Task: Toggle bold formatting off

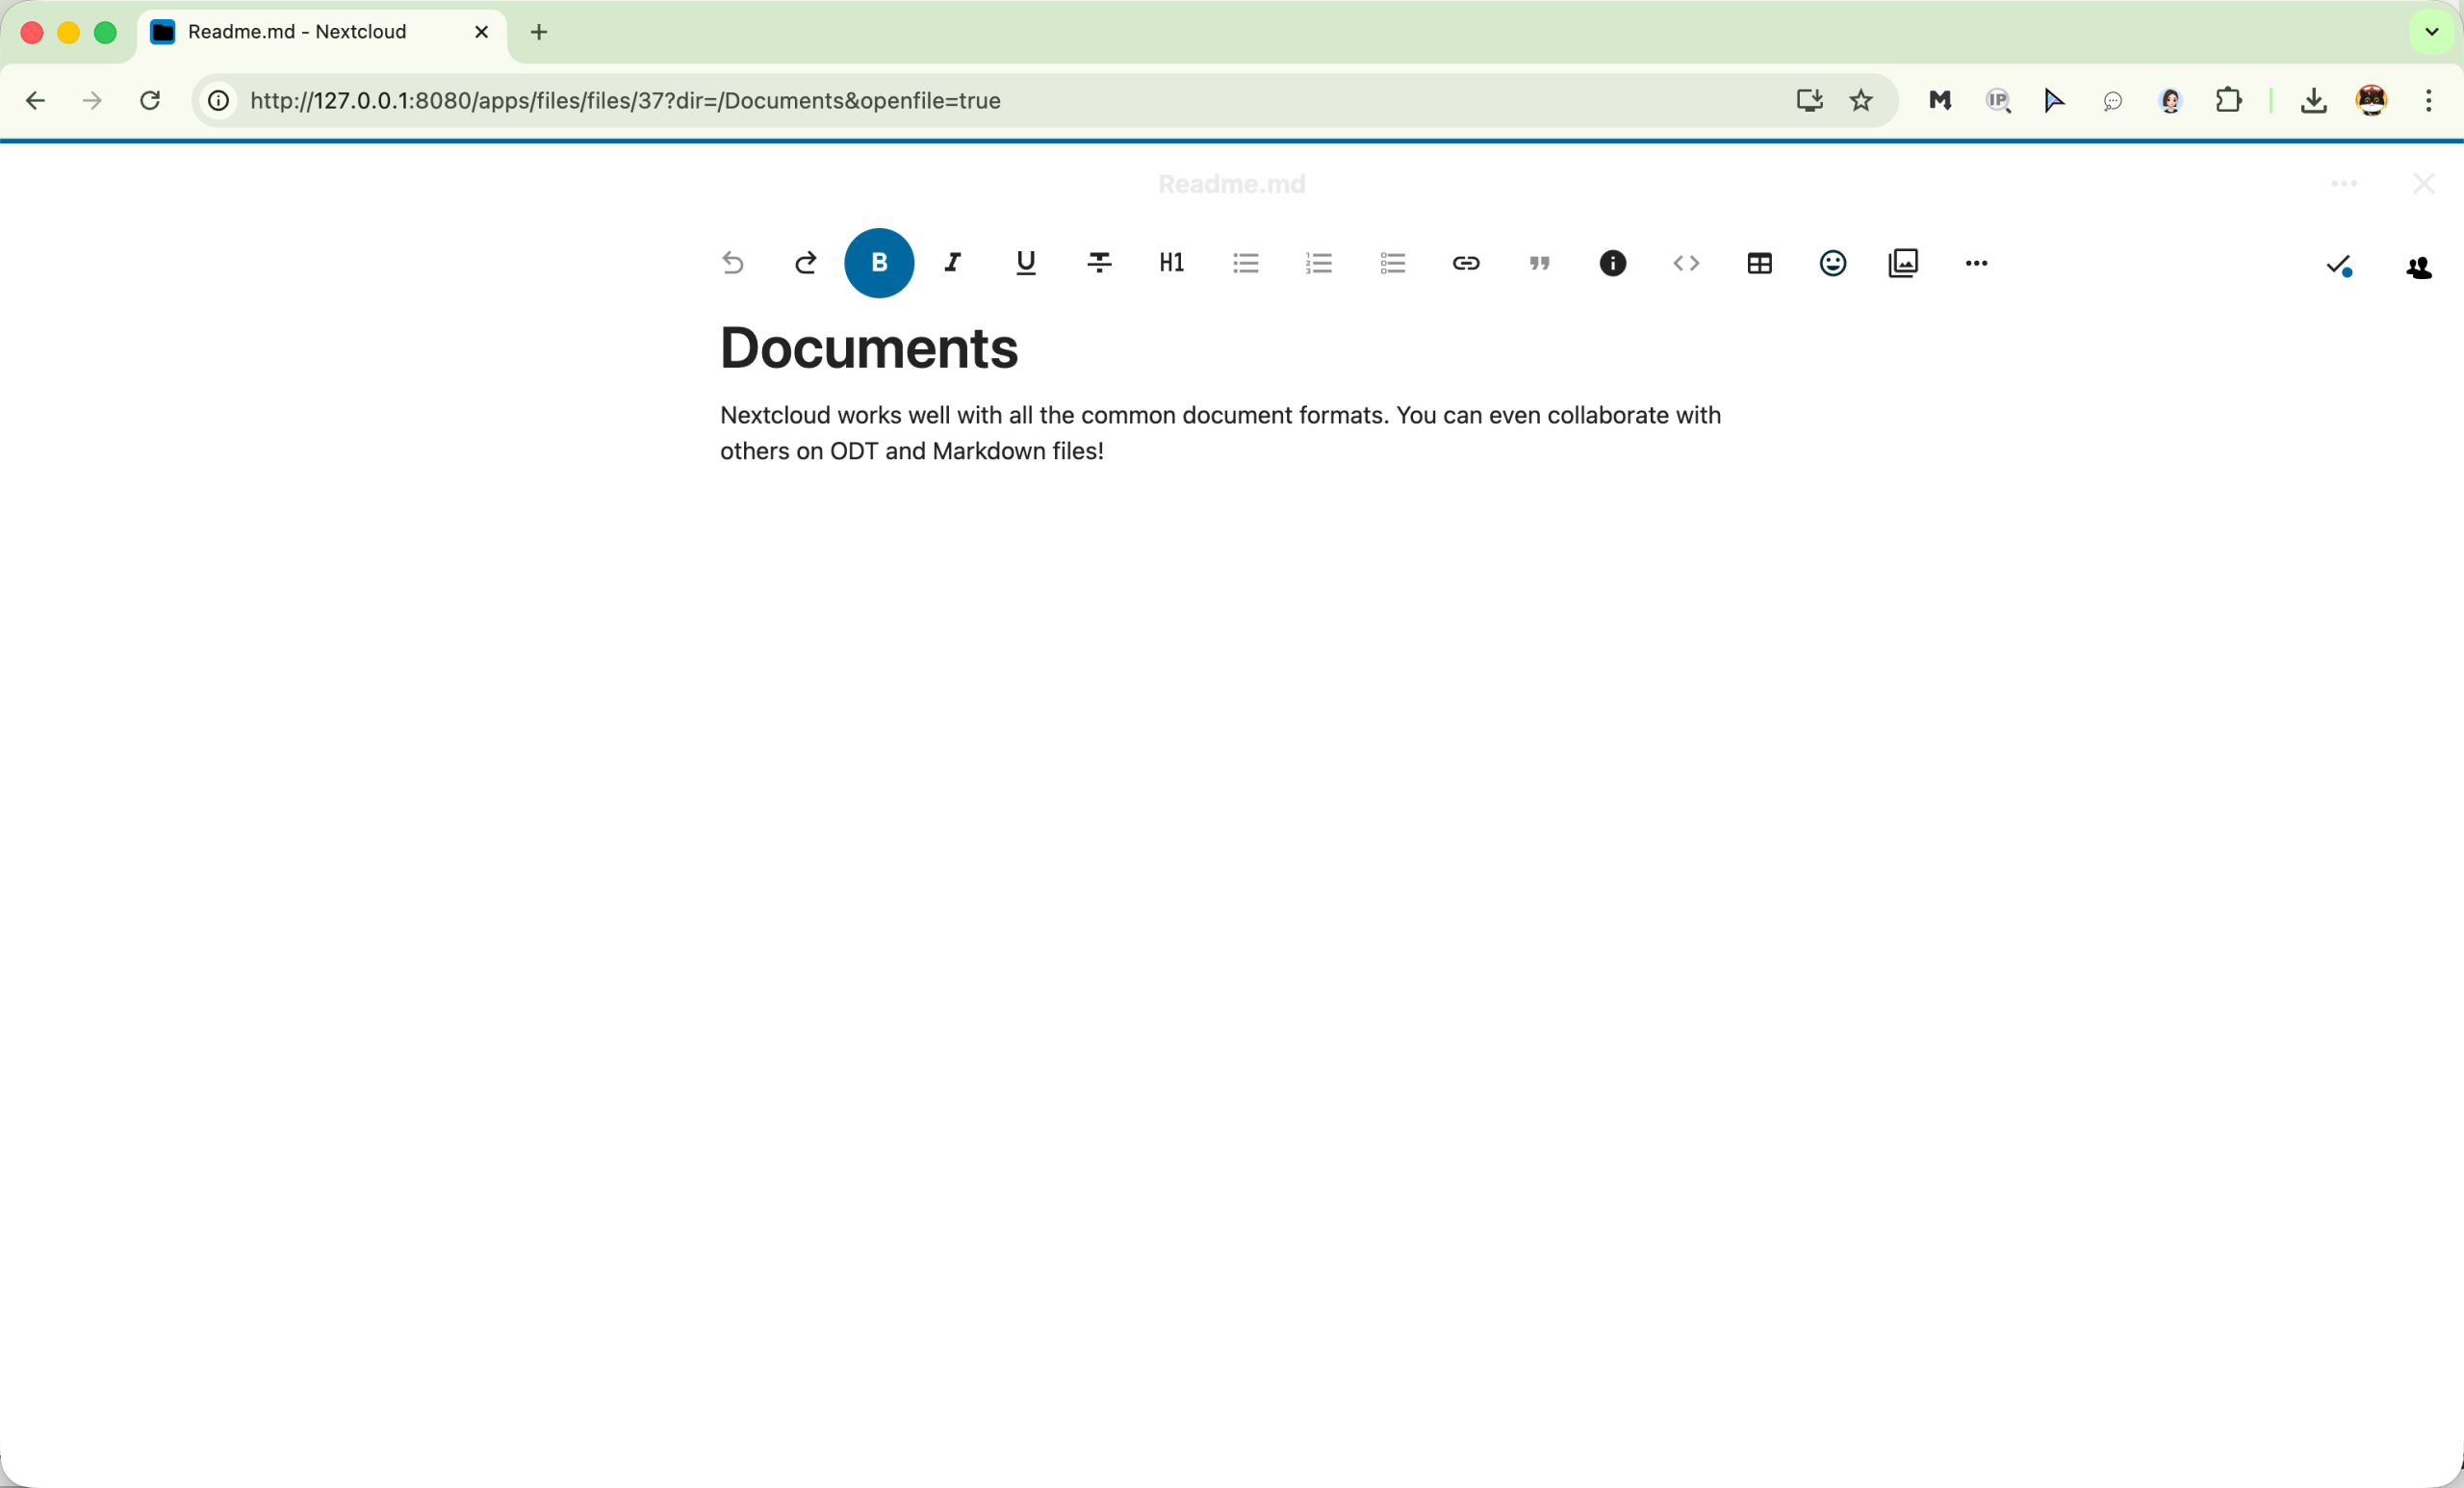Action: click(x=879, y=263)
